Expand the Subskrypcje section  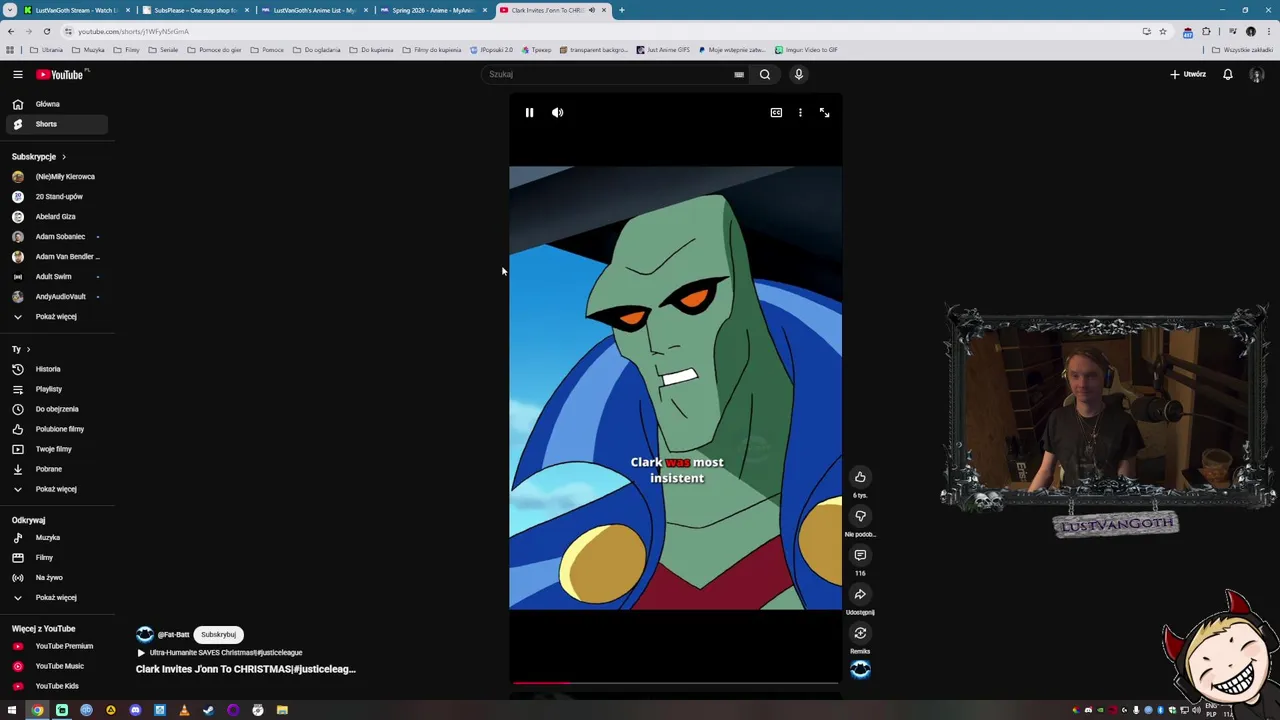pos(39,157)
